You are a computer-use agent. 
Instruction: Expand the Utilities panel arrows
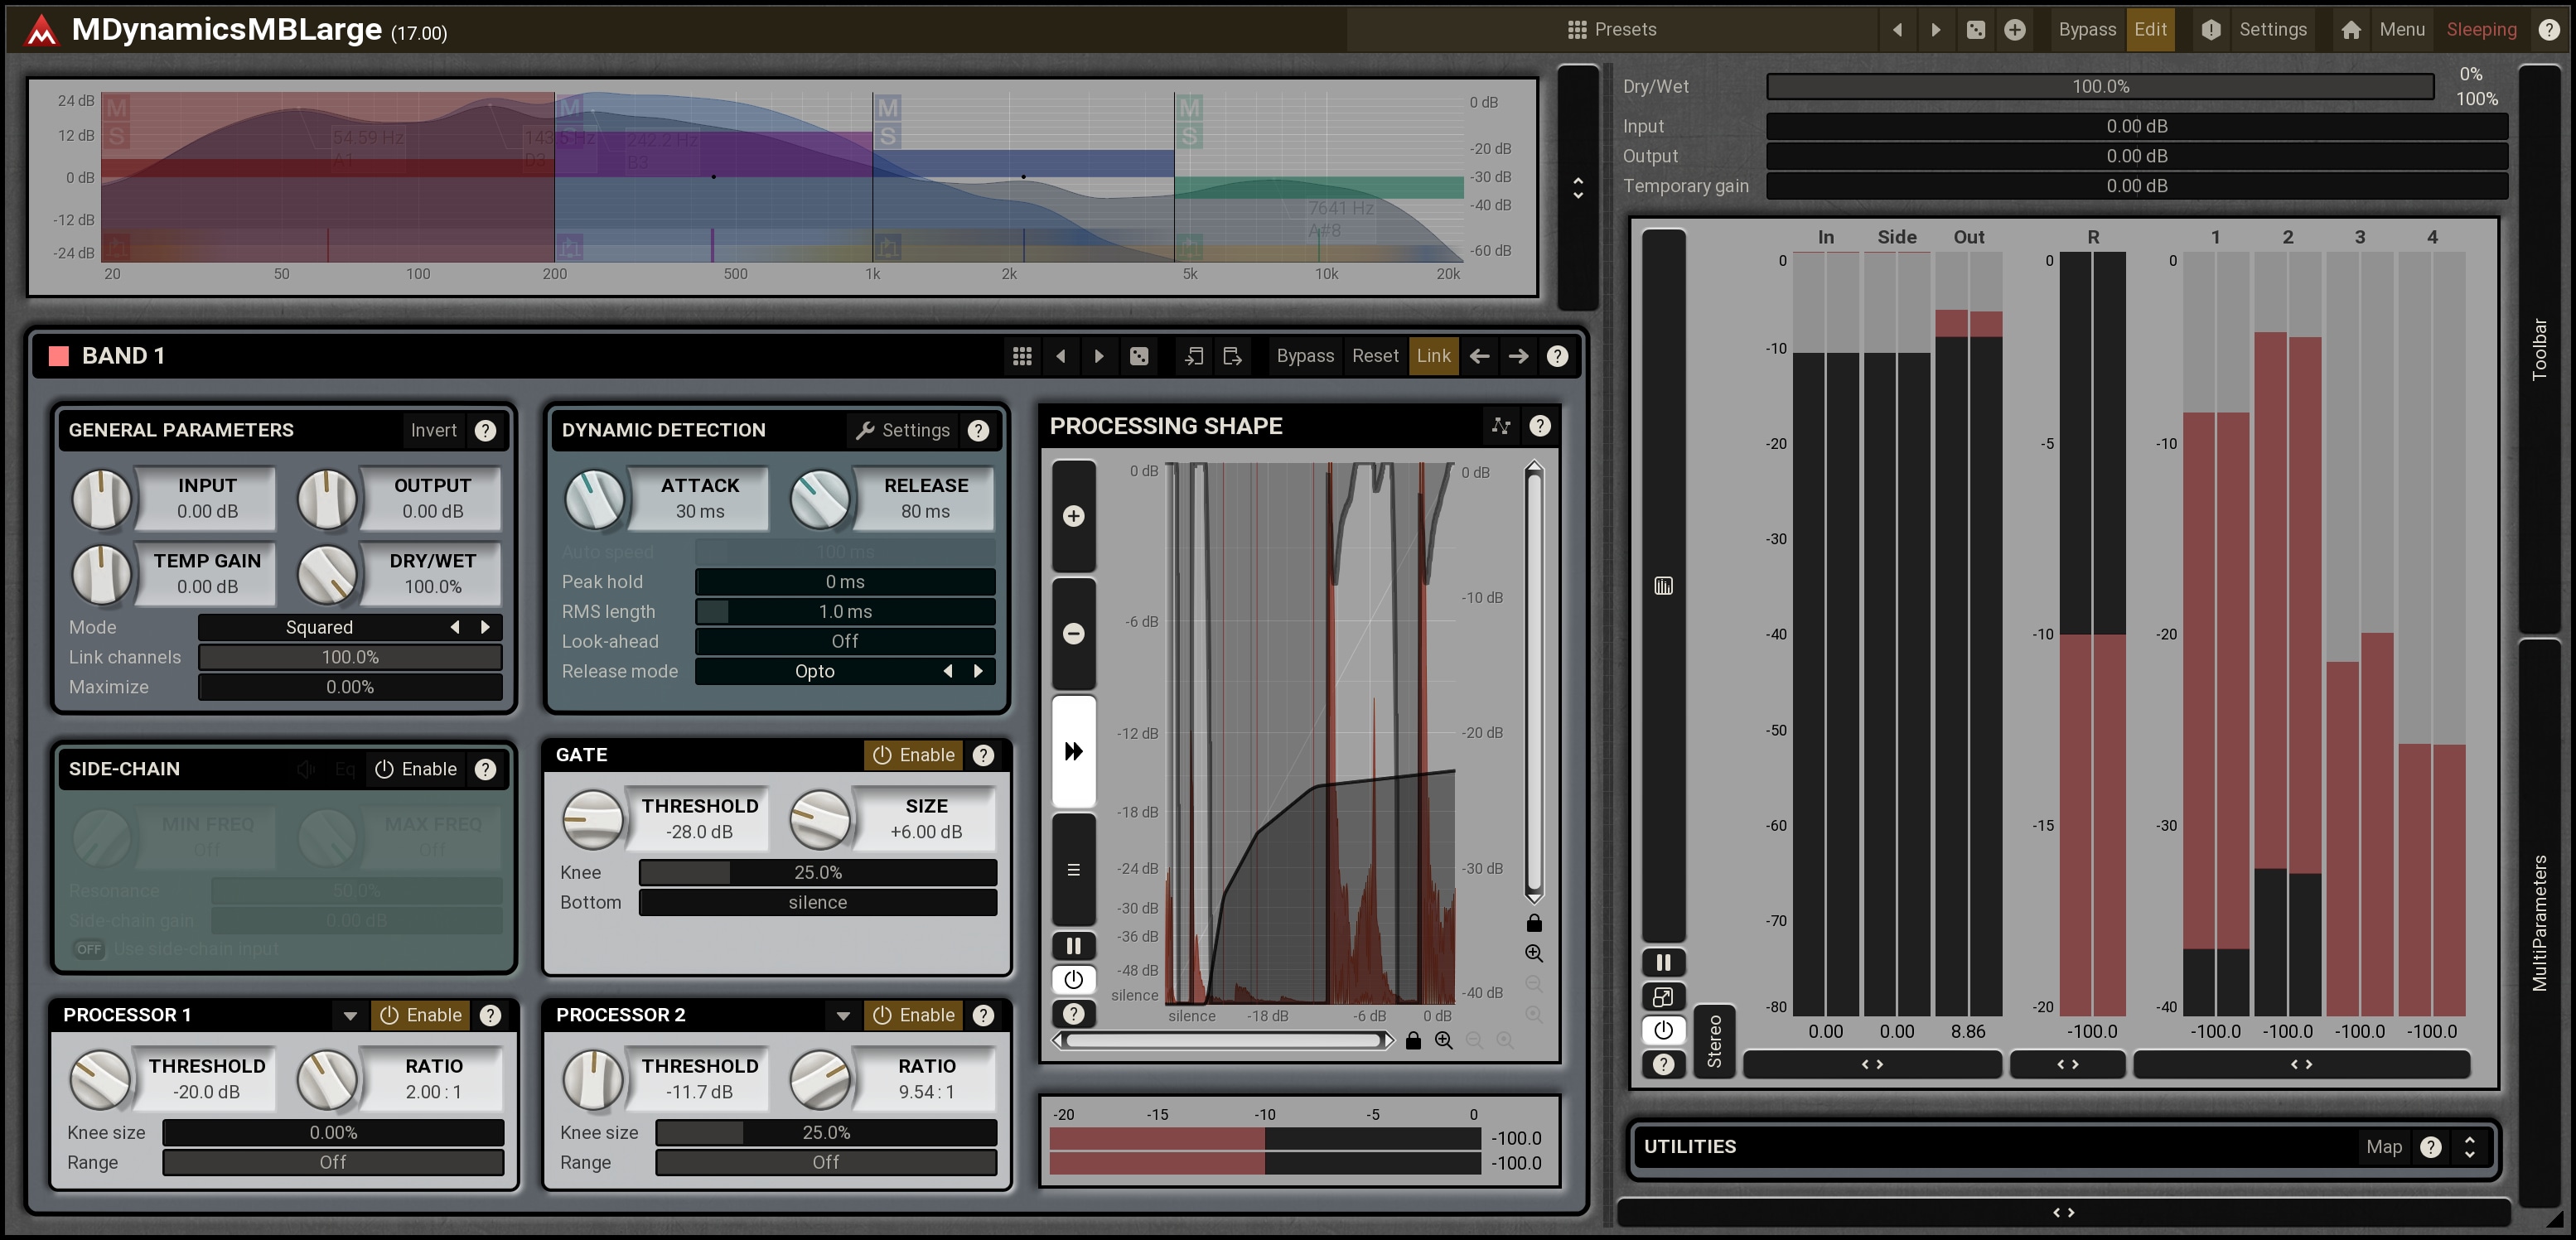(2469, 1147)
